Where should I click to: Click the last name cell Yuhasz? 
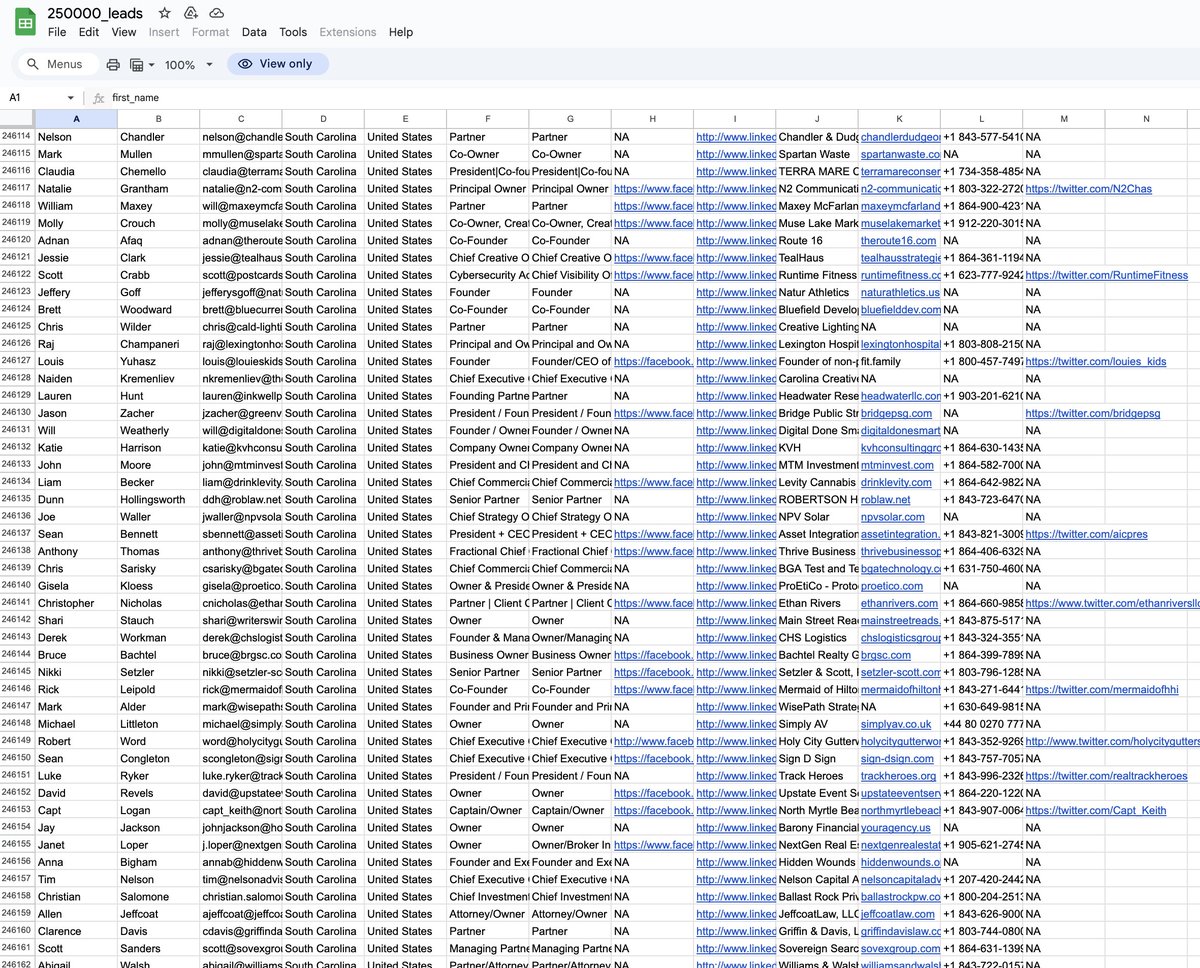[x=158, y=361]
